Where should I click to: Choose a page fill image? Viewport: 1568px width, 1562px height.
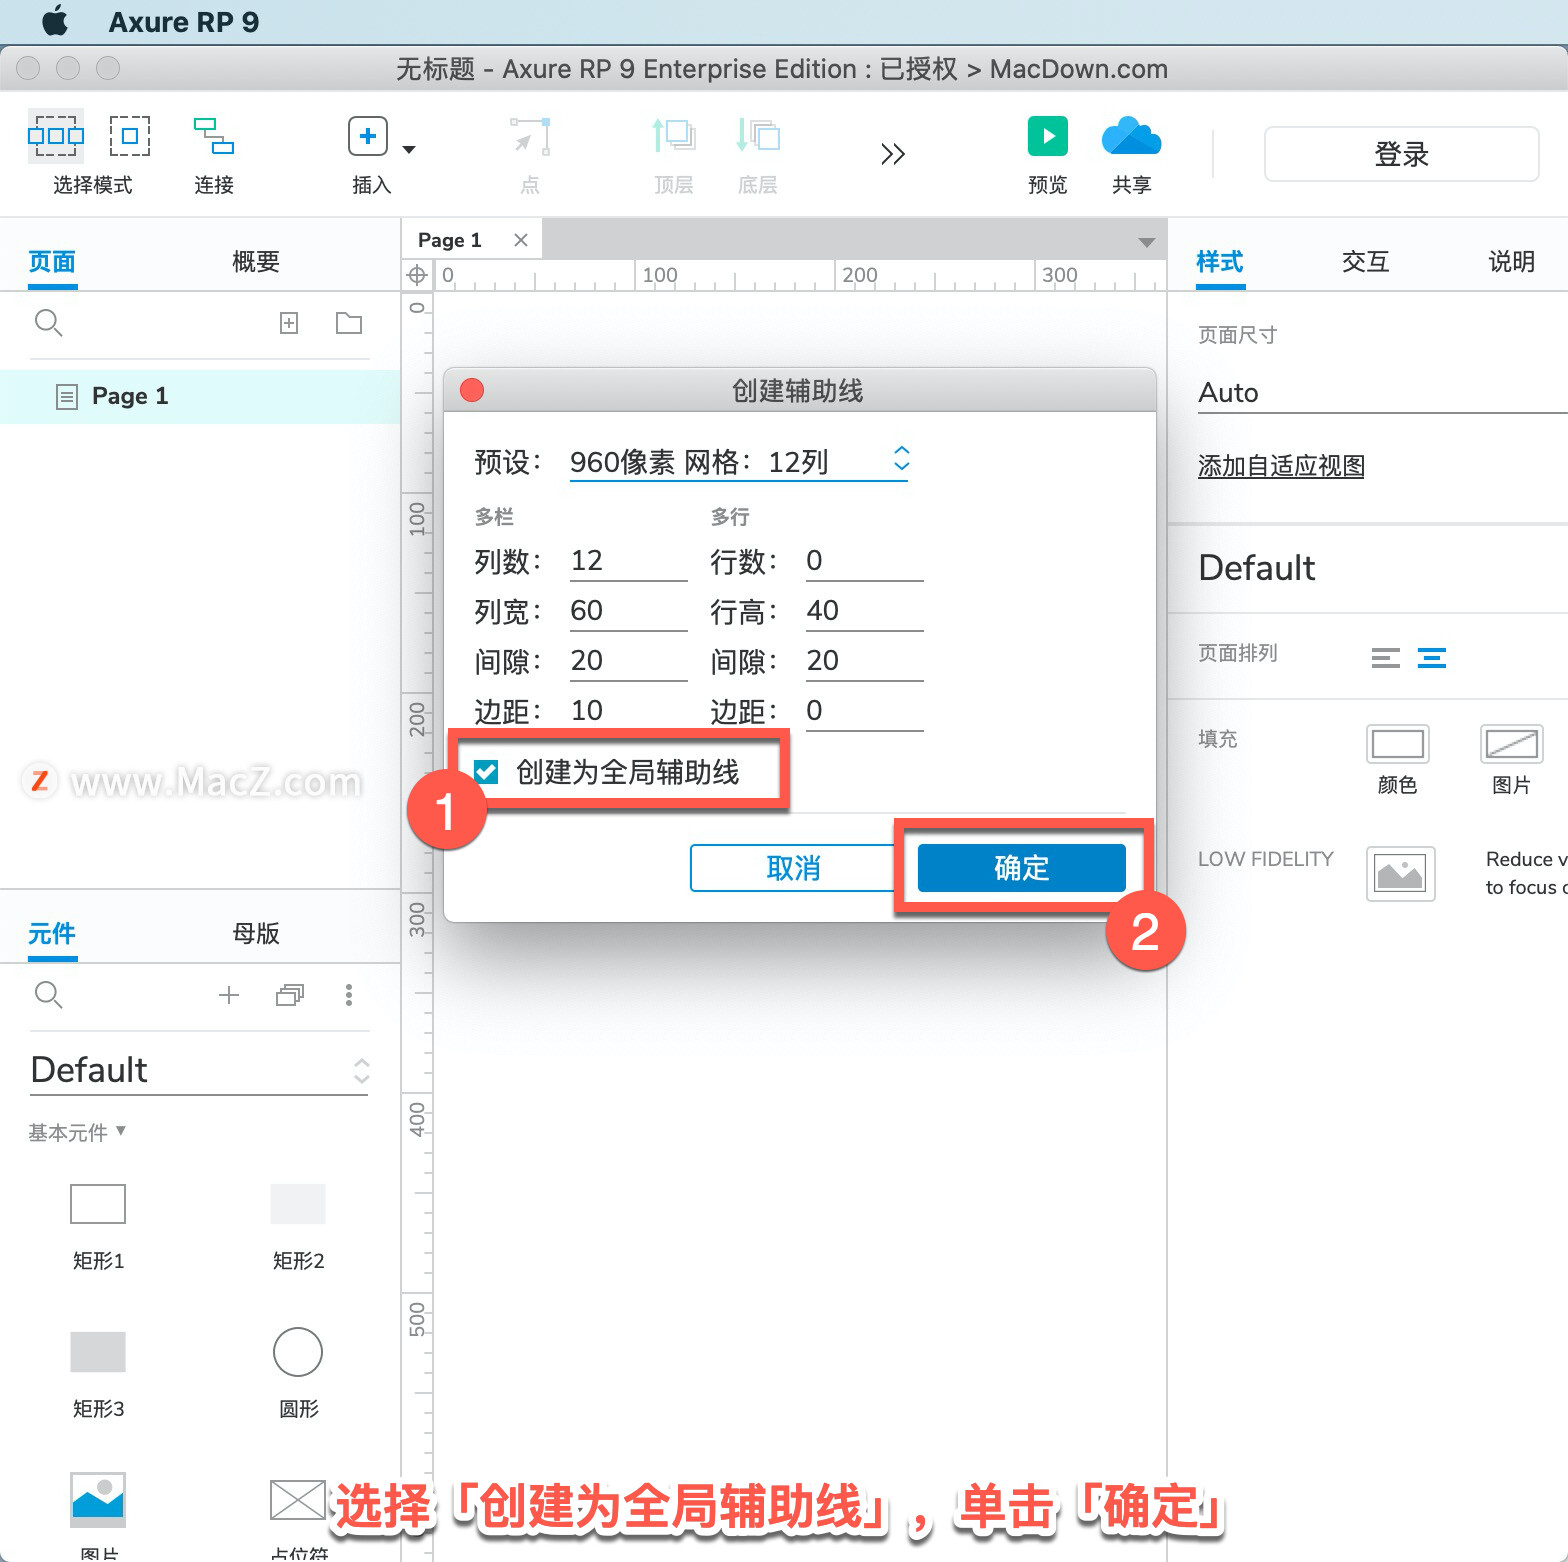(1511, 744)
